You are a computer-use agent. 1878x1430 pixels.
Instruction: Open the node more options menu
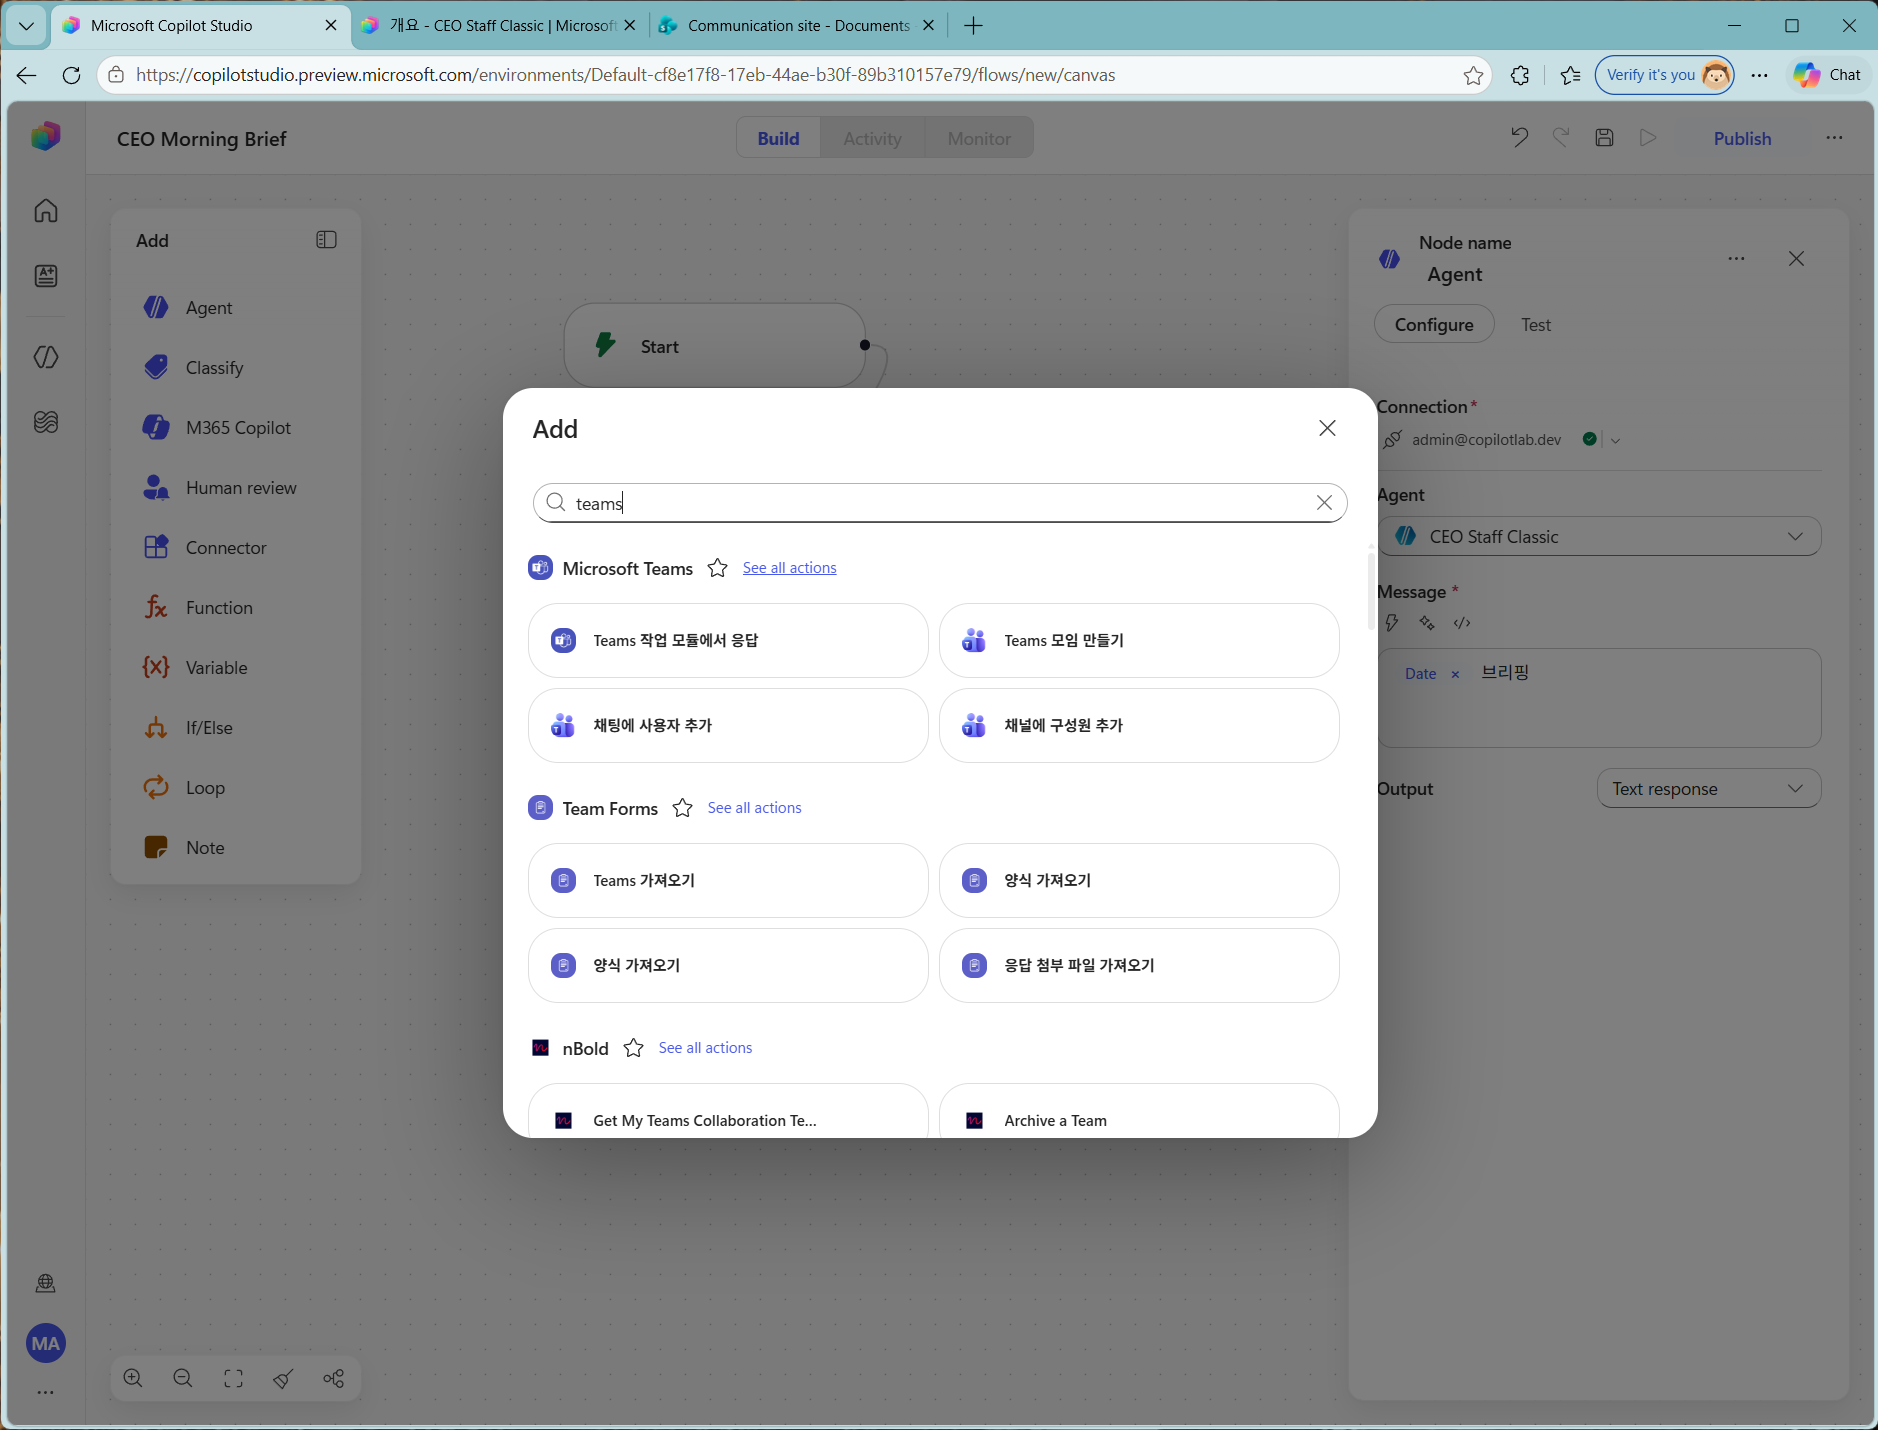pyautogui.click(x=1736, y=259)
